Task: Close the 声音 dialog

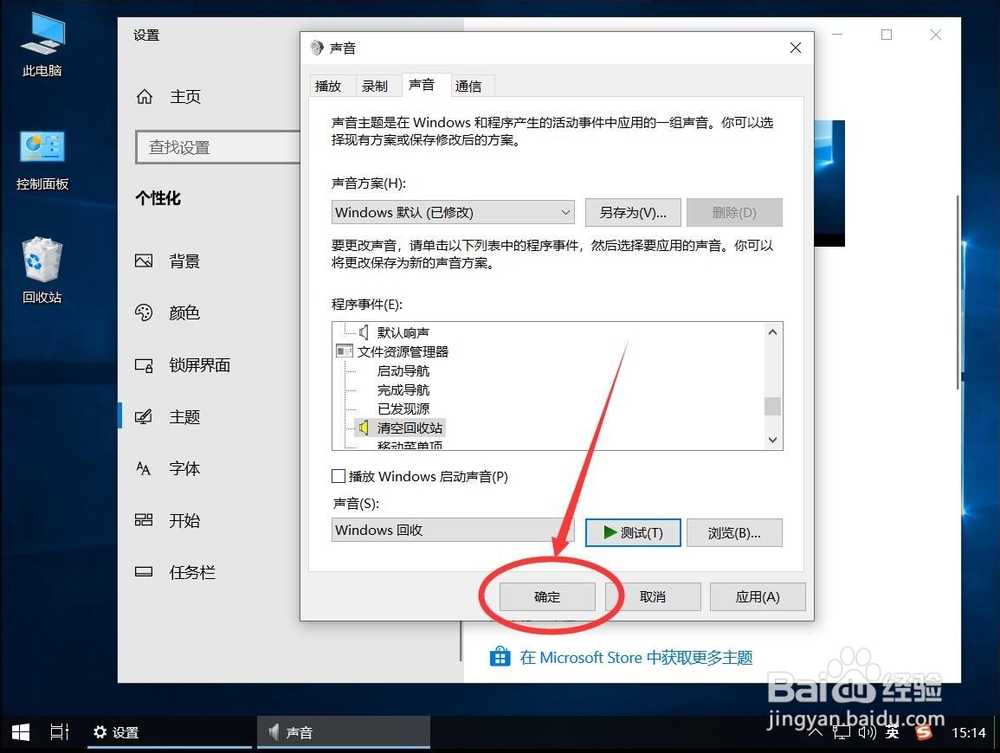Action: pyautogui.click(x=795, y=48)
